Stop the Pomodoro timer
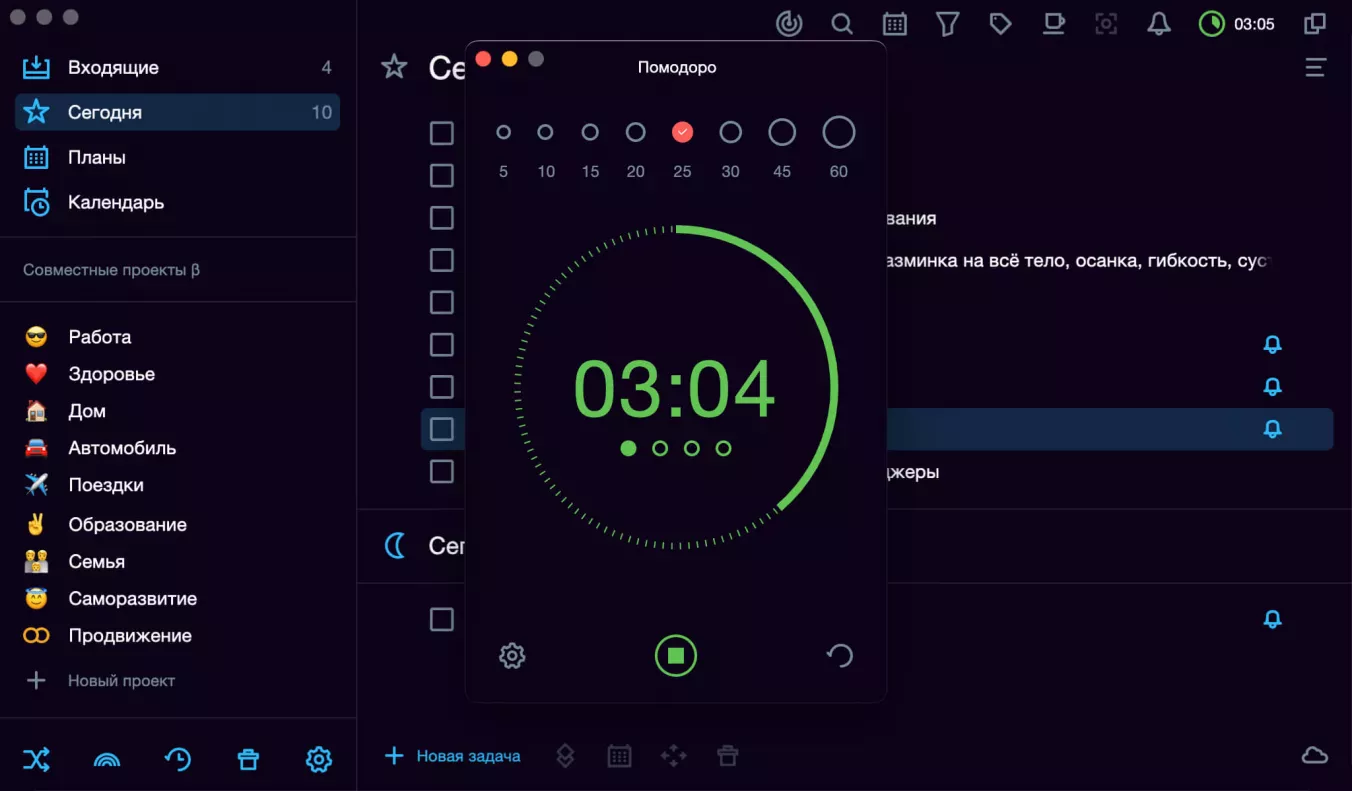 pos(676,656)
